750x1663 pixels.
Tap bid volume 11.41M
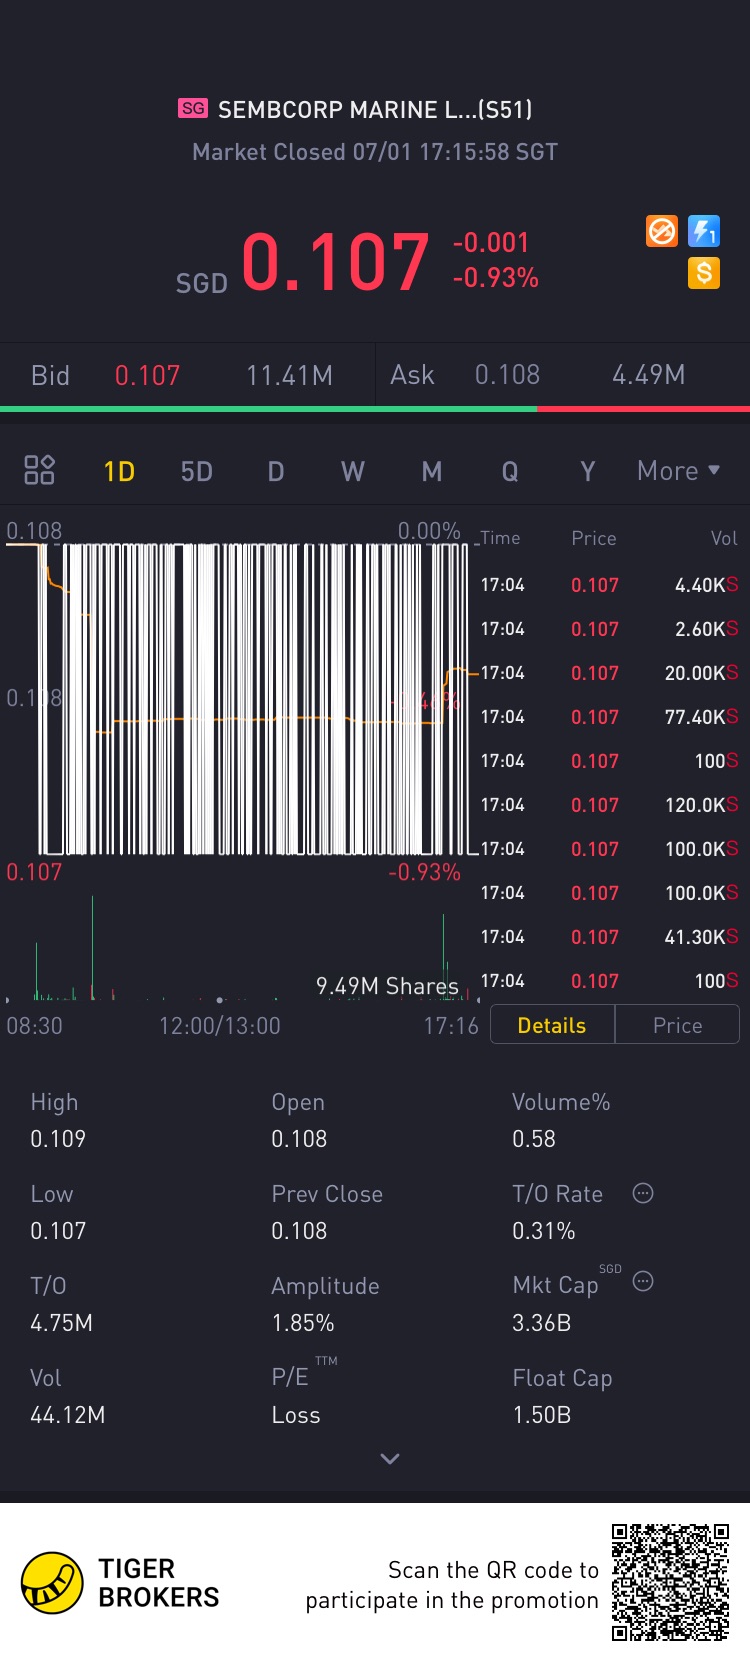click(x=289, y=375)
